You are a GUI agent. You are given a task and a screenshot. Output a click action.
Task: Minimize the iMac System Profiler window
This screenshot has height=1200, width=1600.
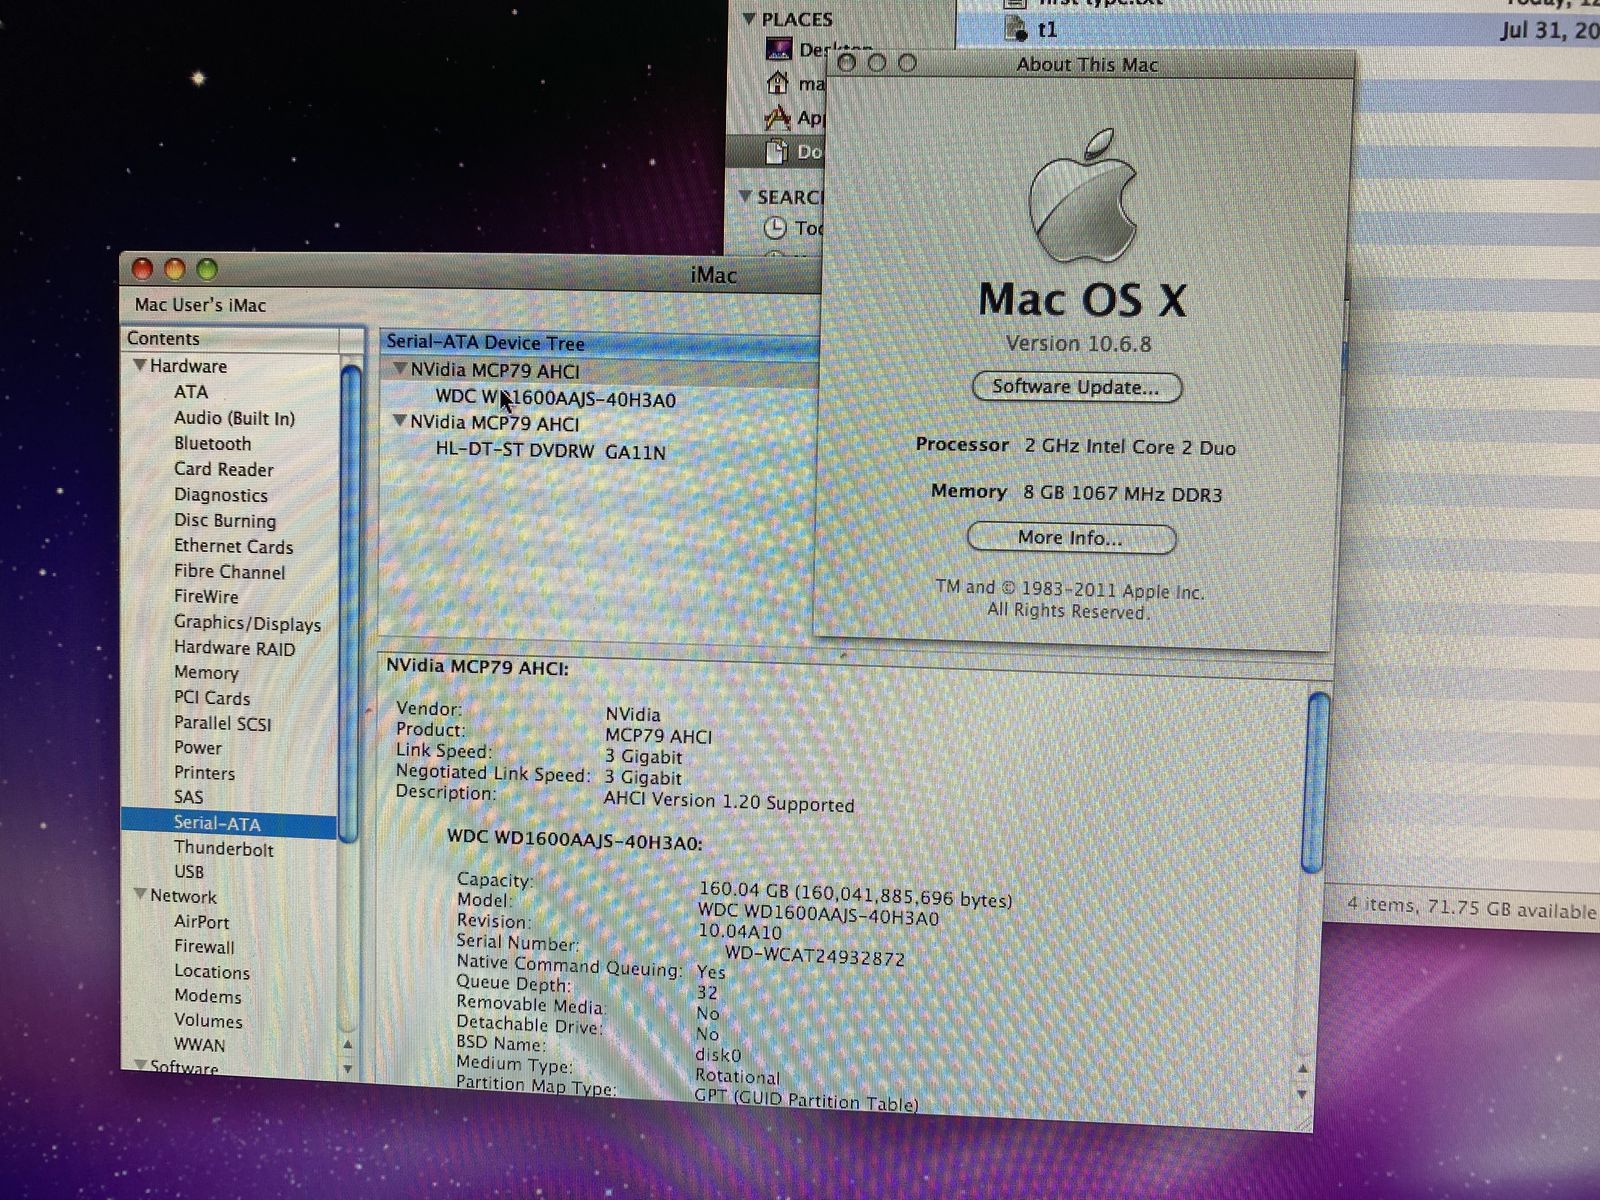pos(175,269)
